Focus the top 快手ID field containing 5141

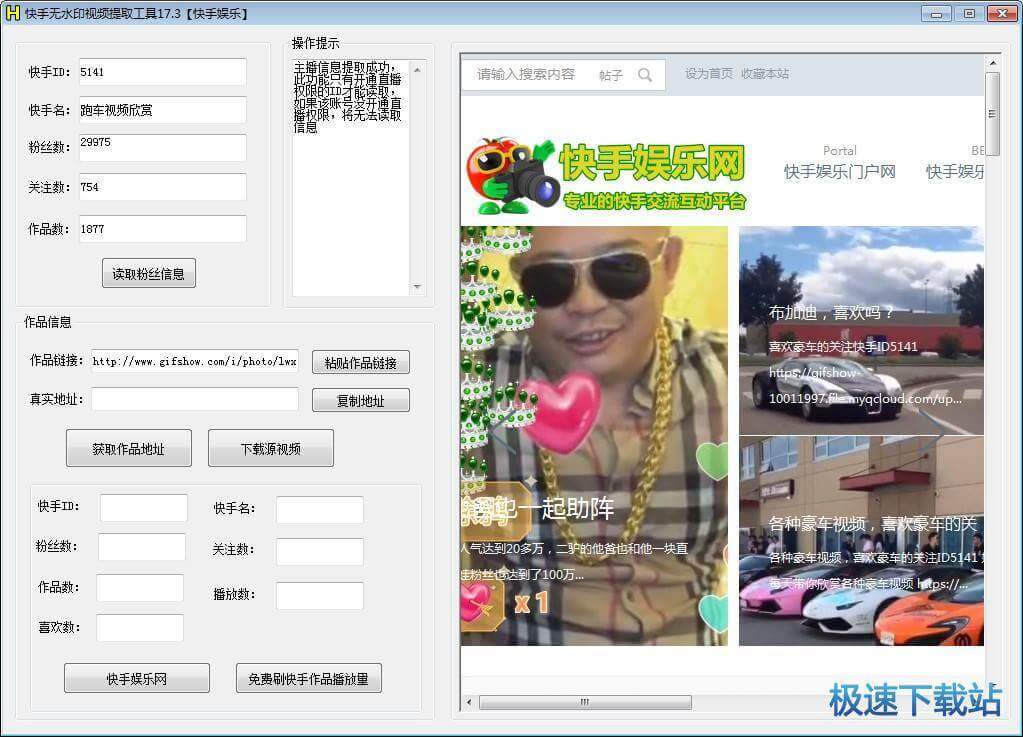click(x=162, y=72)
